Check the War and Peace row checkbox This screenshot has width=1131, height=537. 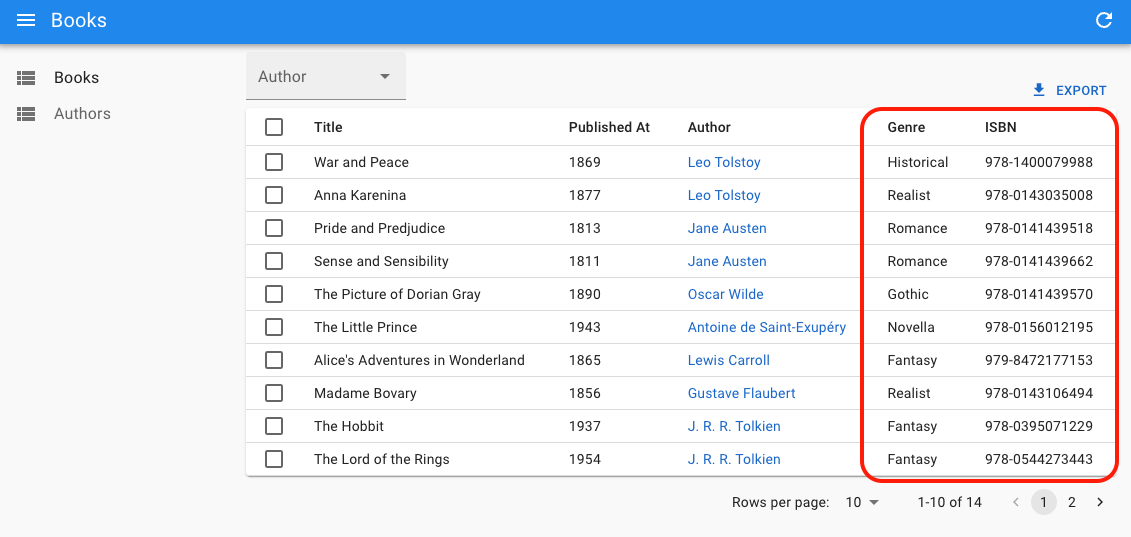[x=274, y=162]
